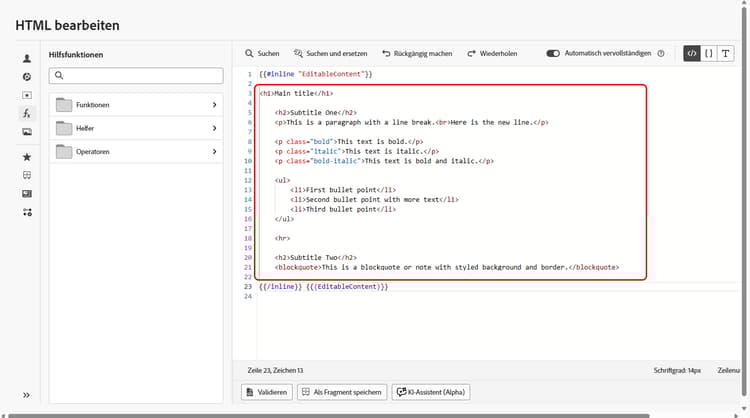Open the profile attributes sidebar icon
The height and width of the screenshot is (418, 750).
(x=27, y=59)
